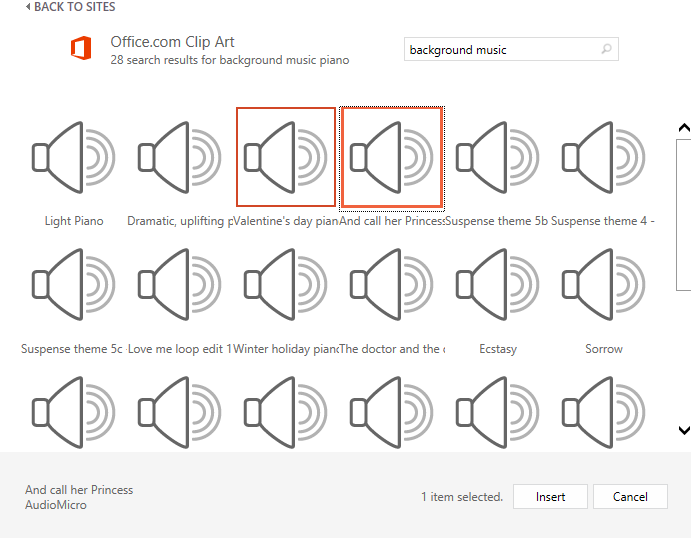This screenshot has height=538, width=691.
Task: Pick the Suspense theme 4 audio clip
Action: pos(603,157)
